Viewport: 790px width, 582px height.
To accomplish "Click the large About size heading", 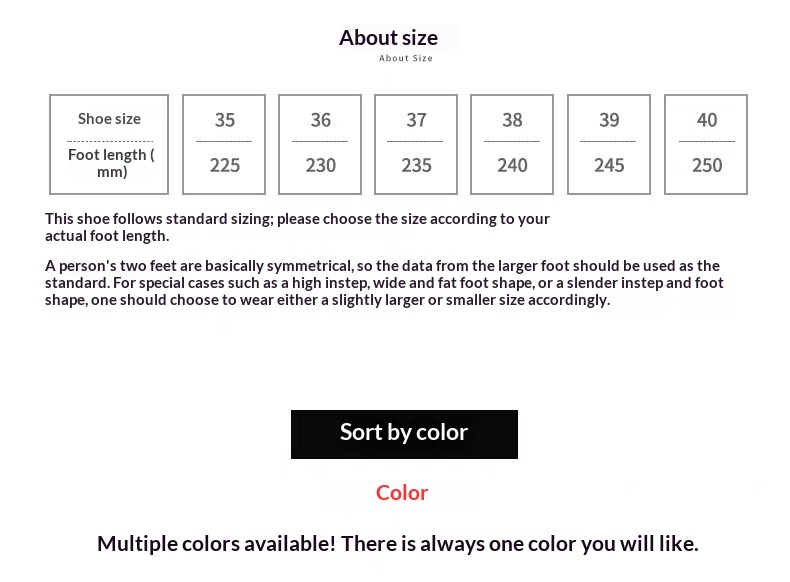I will [x=388, y=38].
